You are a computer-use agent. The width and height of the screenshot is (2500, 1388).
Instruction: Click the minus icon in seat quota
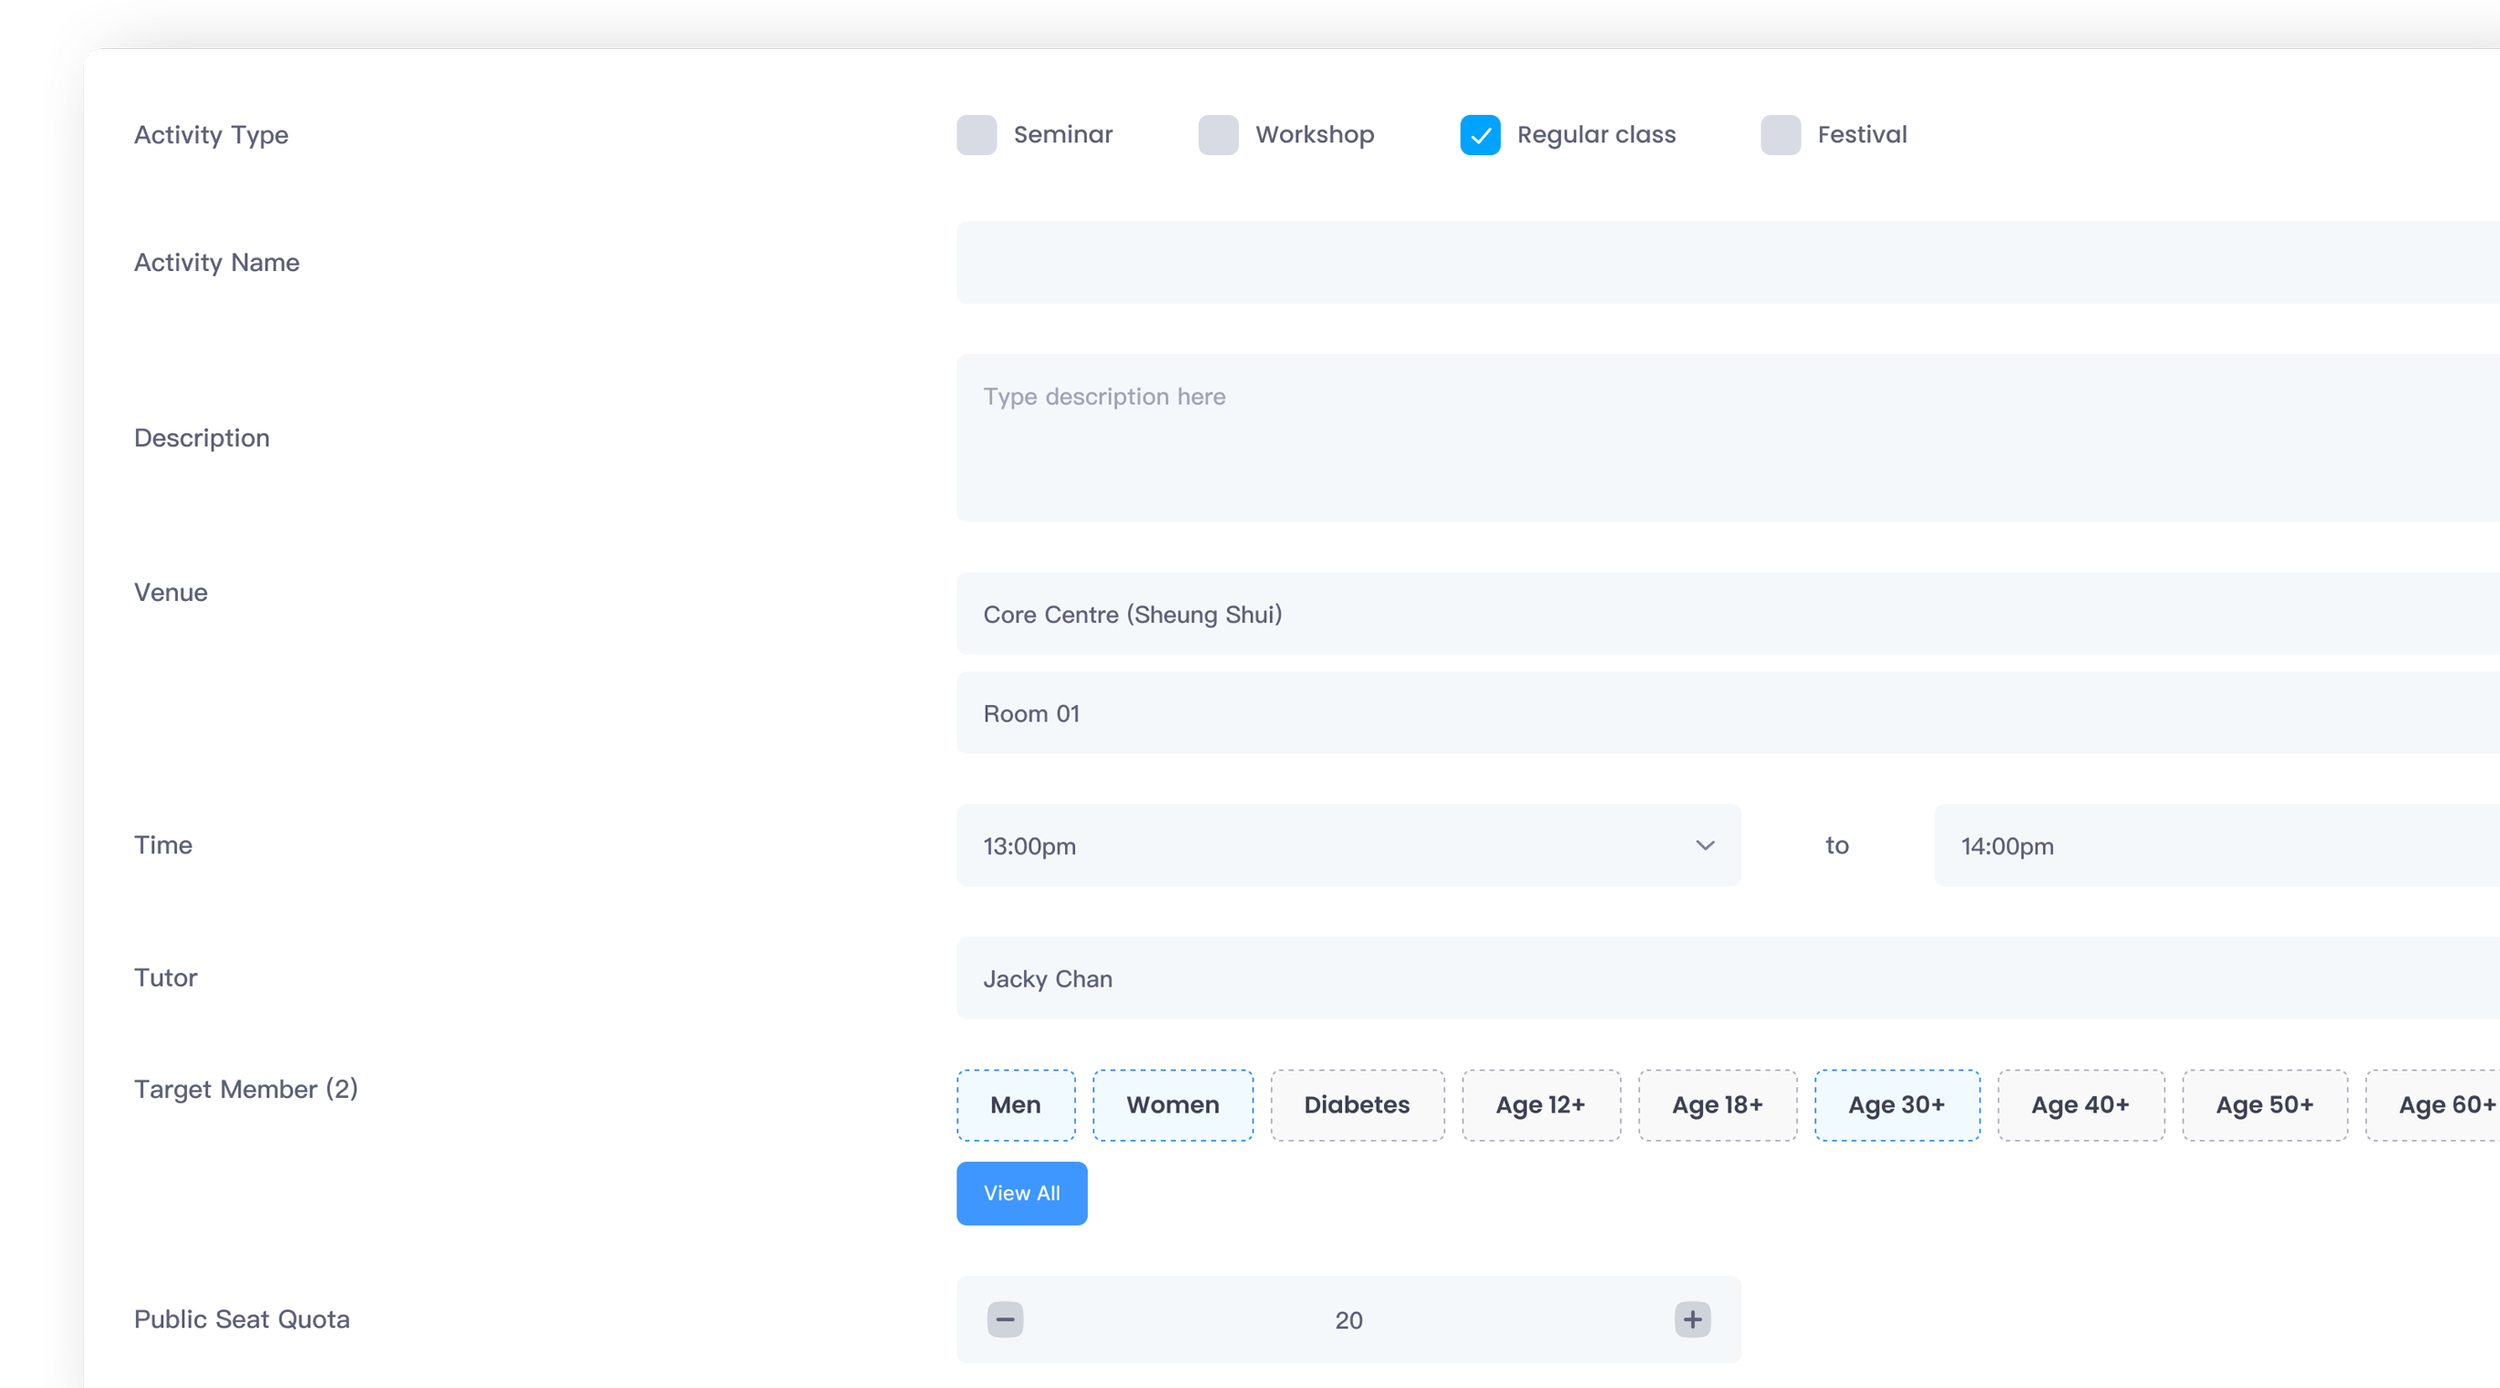tap(1005, 1319)
